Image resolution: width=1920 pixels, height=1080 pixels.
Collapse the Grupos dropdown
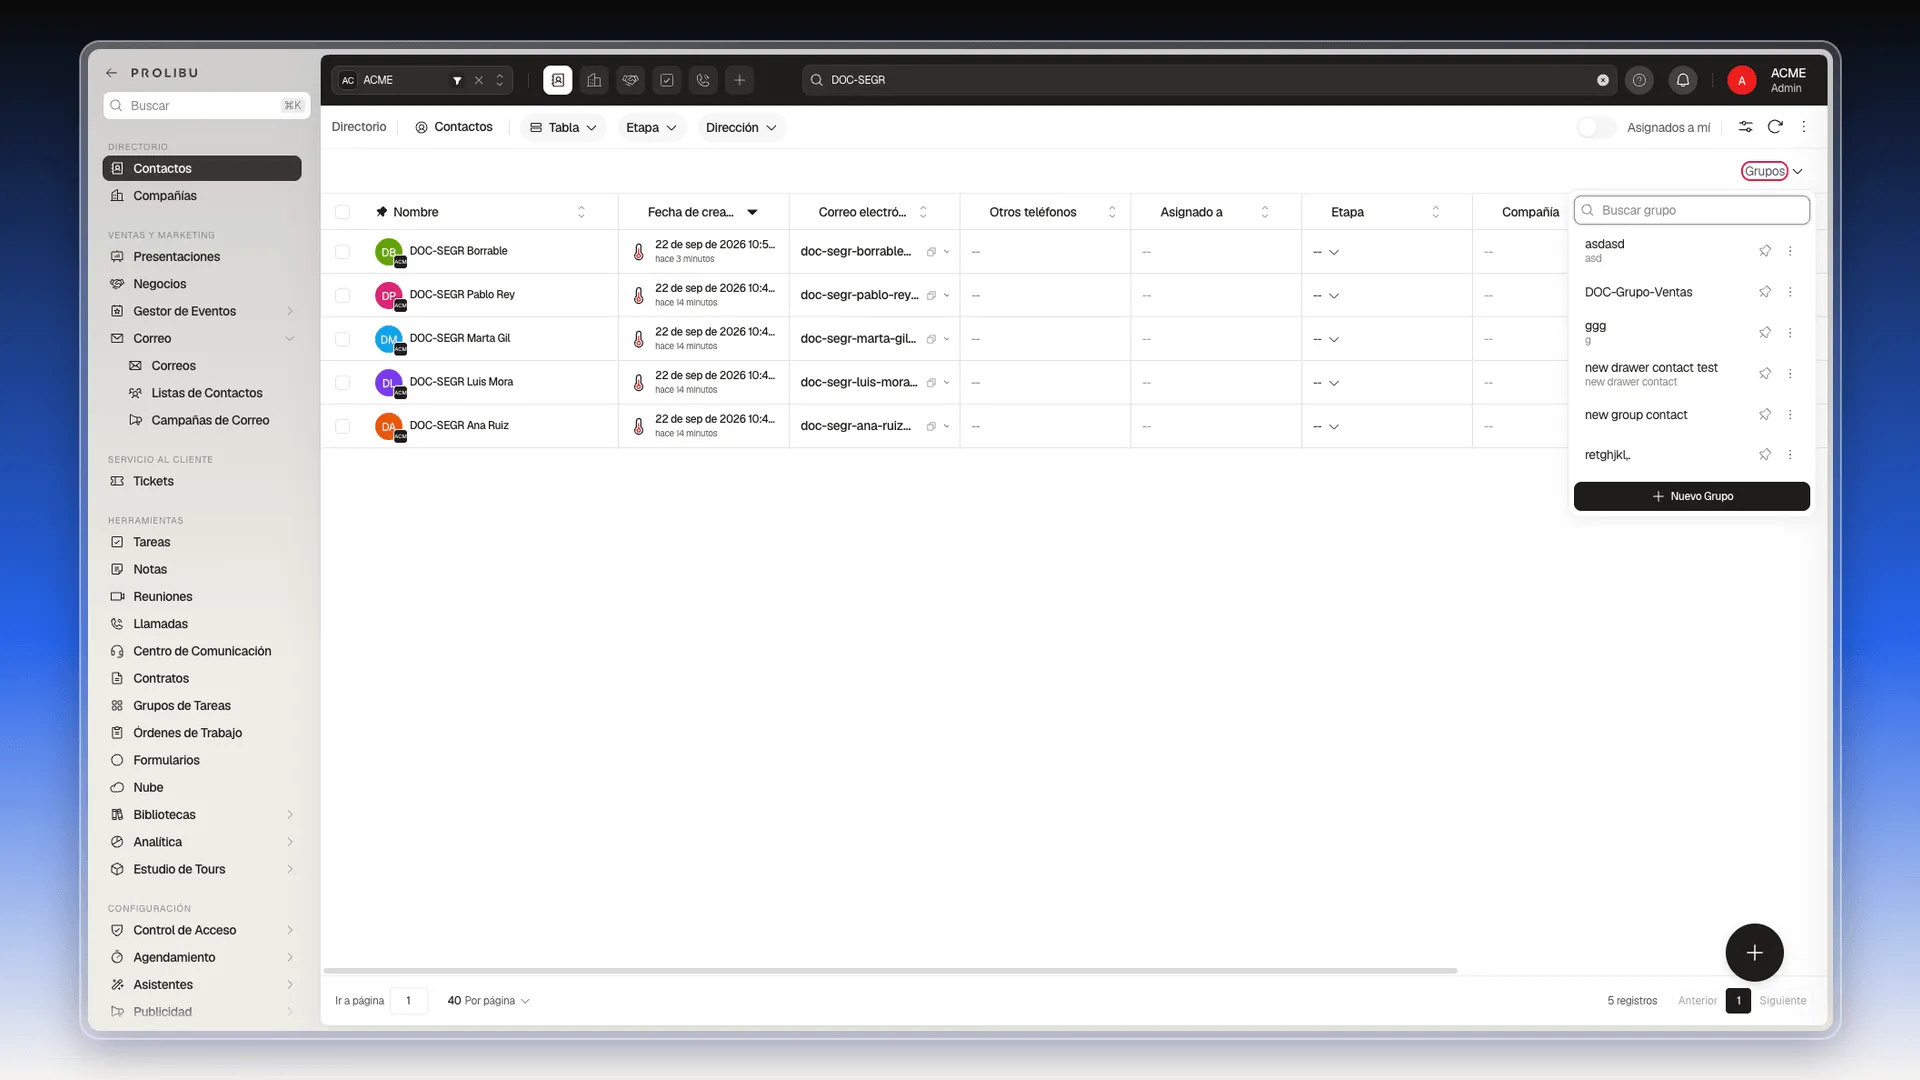[1772, 171]
